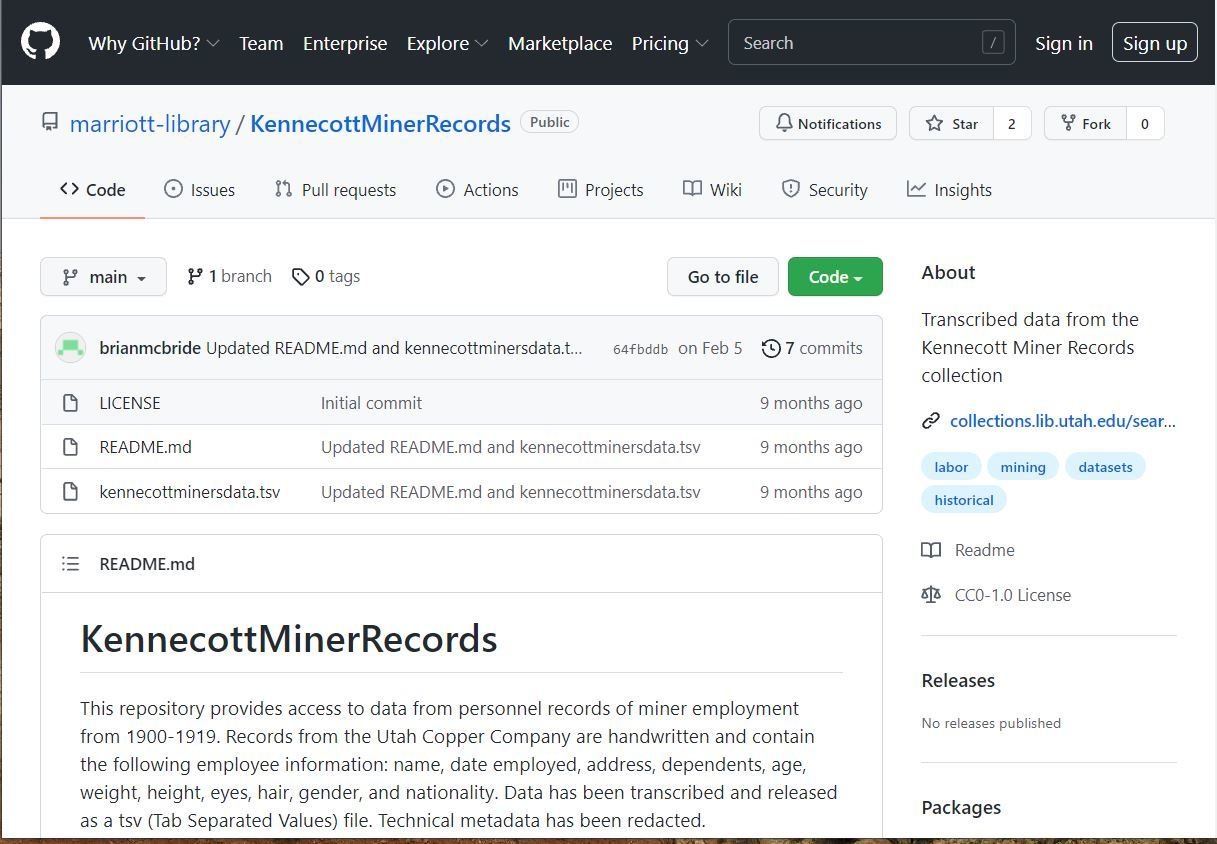Click the Go to file button
The width and height of the screenshot is (1217, 844).
point(723,277)
